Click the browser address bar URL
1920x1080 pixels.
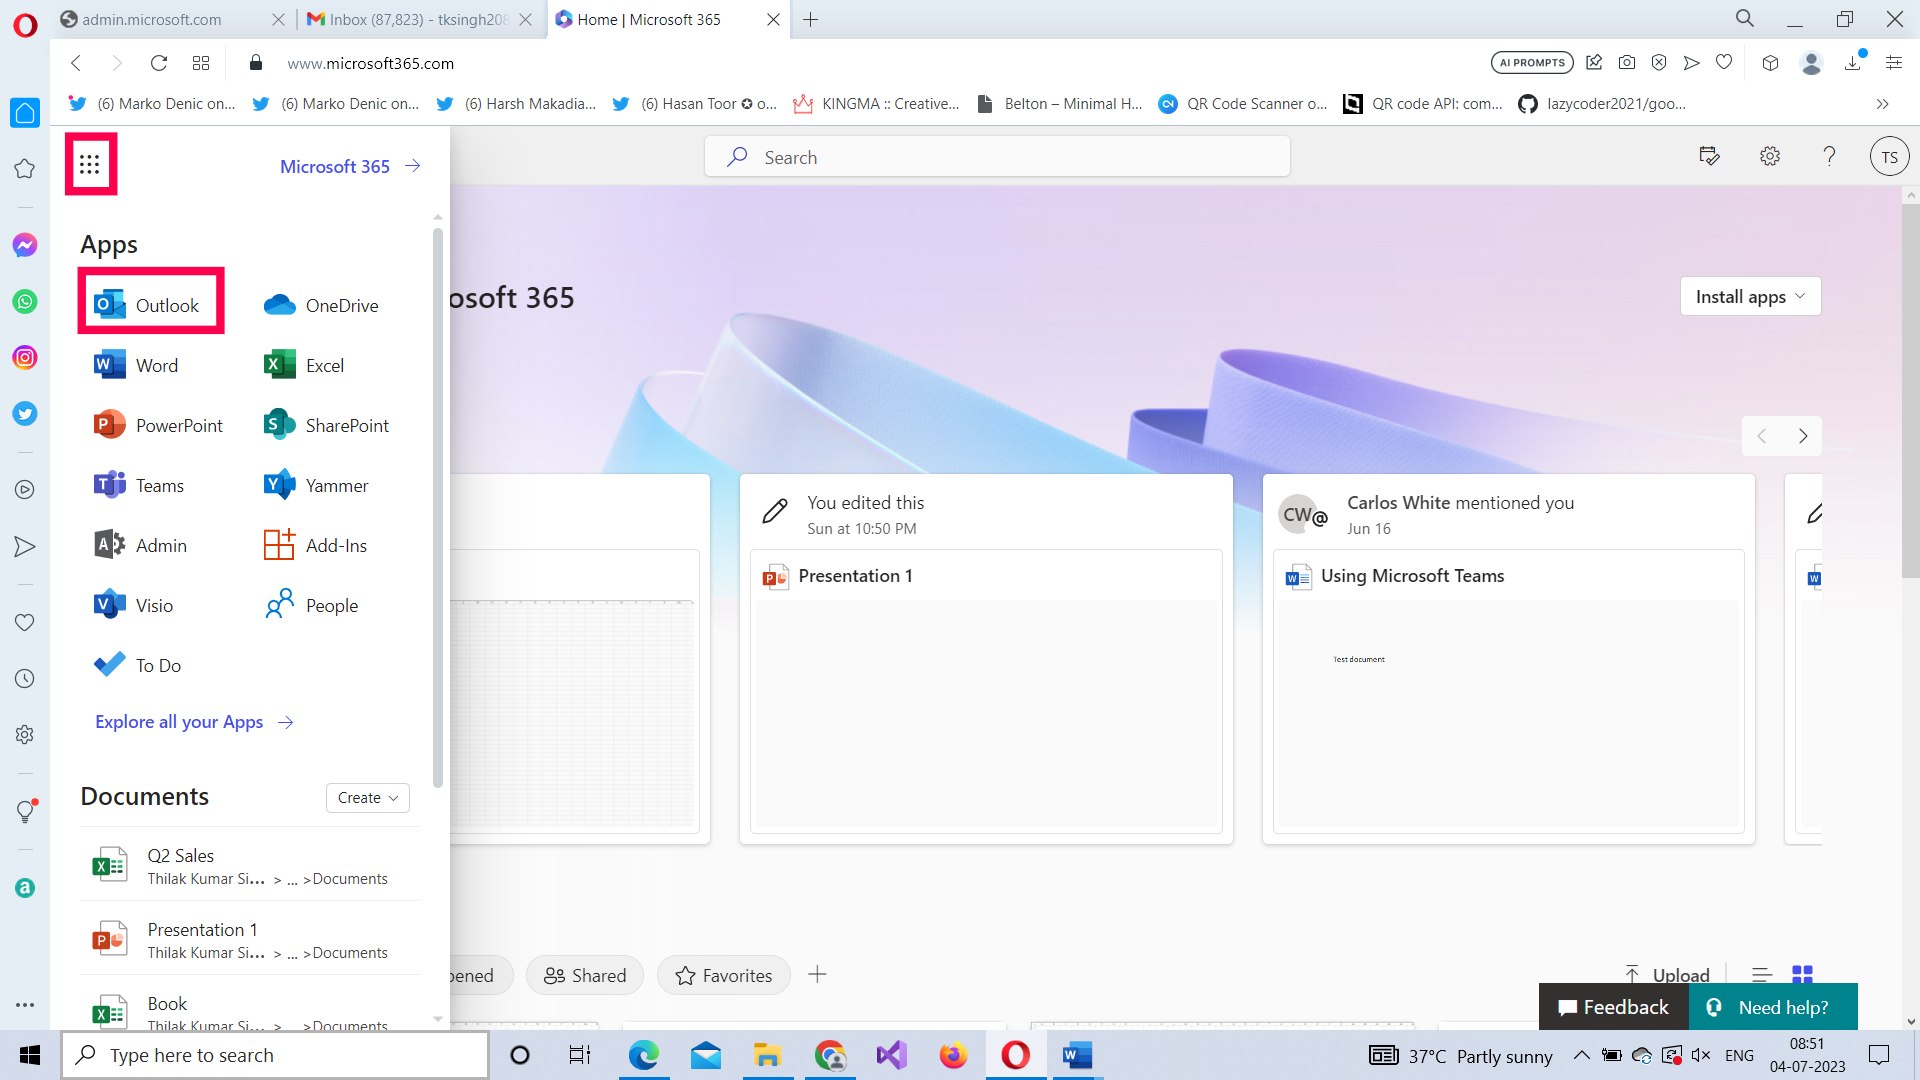tap(371, 63)
